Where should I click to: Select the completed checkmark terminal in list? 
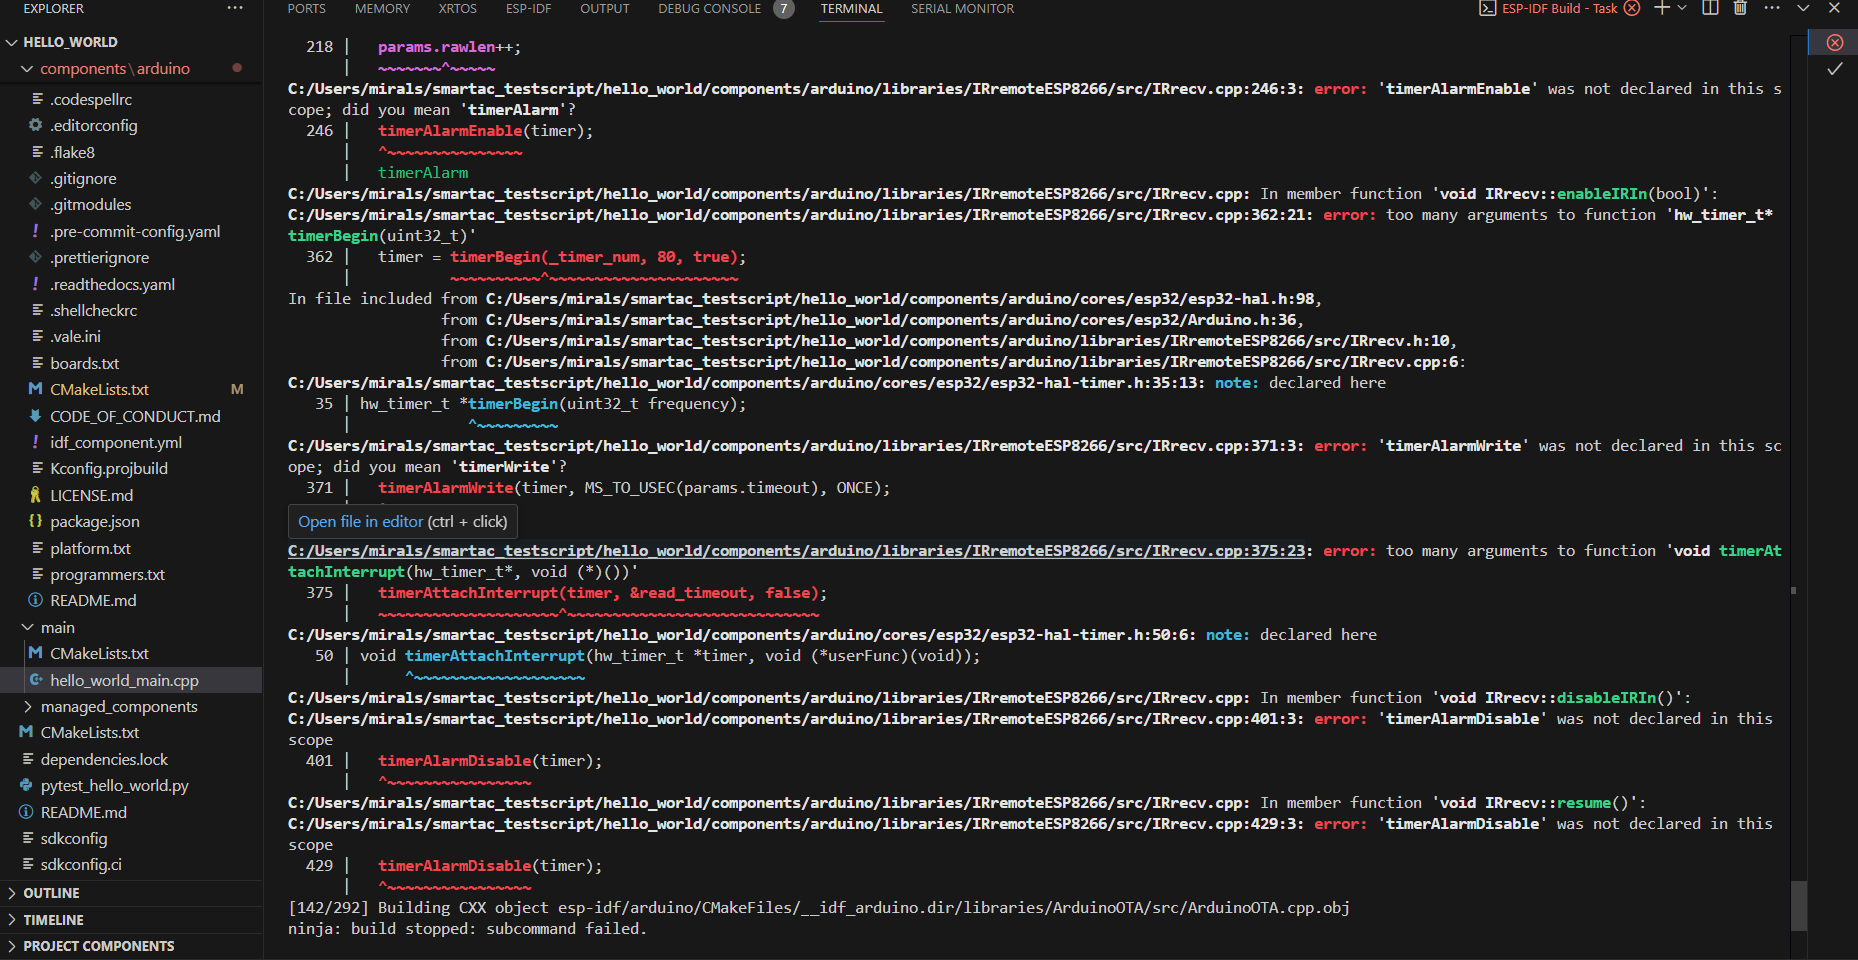[1835, 69]
